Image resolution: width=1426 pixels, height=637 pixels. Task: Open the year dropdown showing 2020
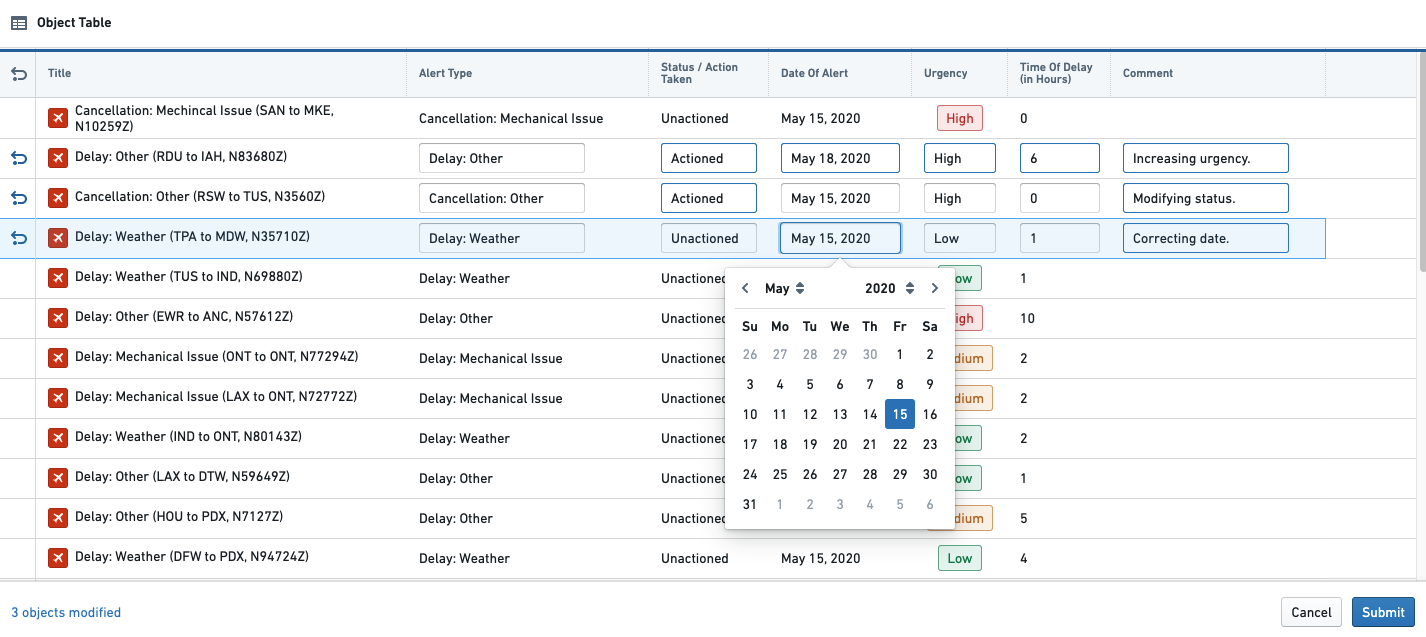pos(889,288)
